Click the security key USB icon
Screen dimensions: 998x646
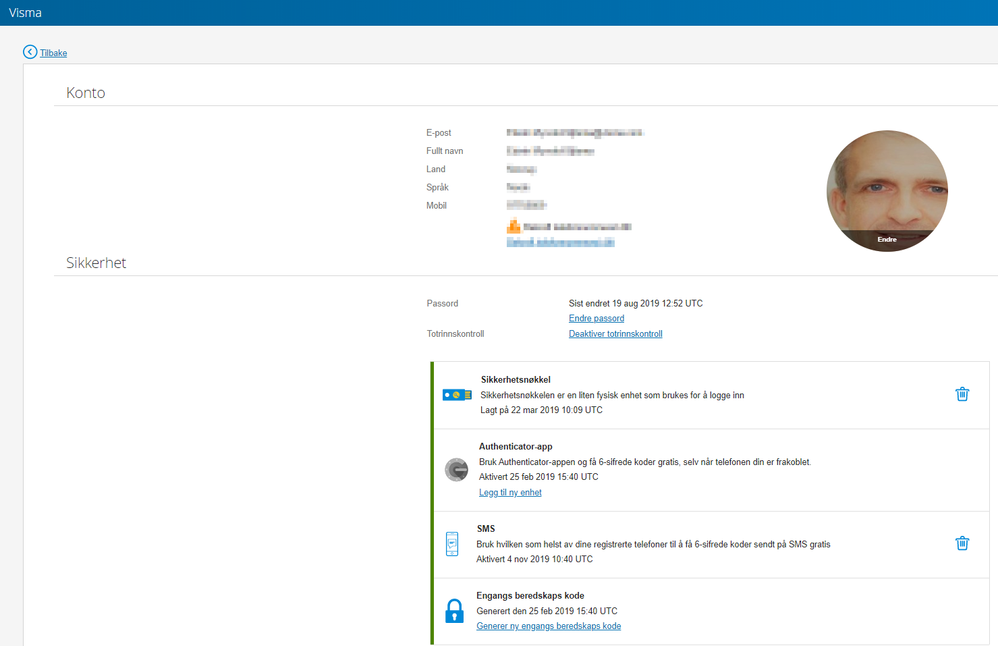pos(457,395)
